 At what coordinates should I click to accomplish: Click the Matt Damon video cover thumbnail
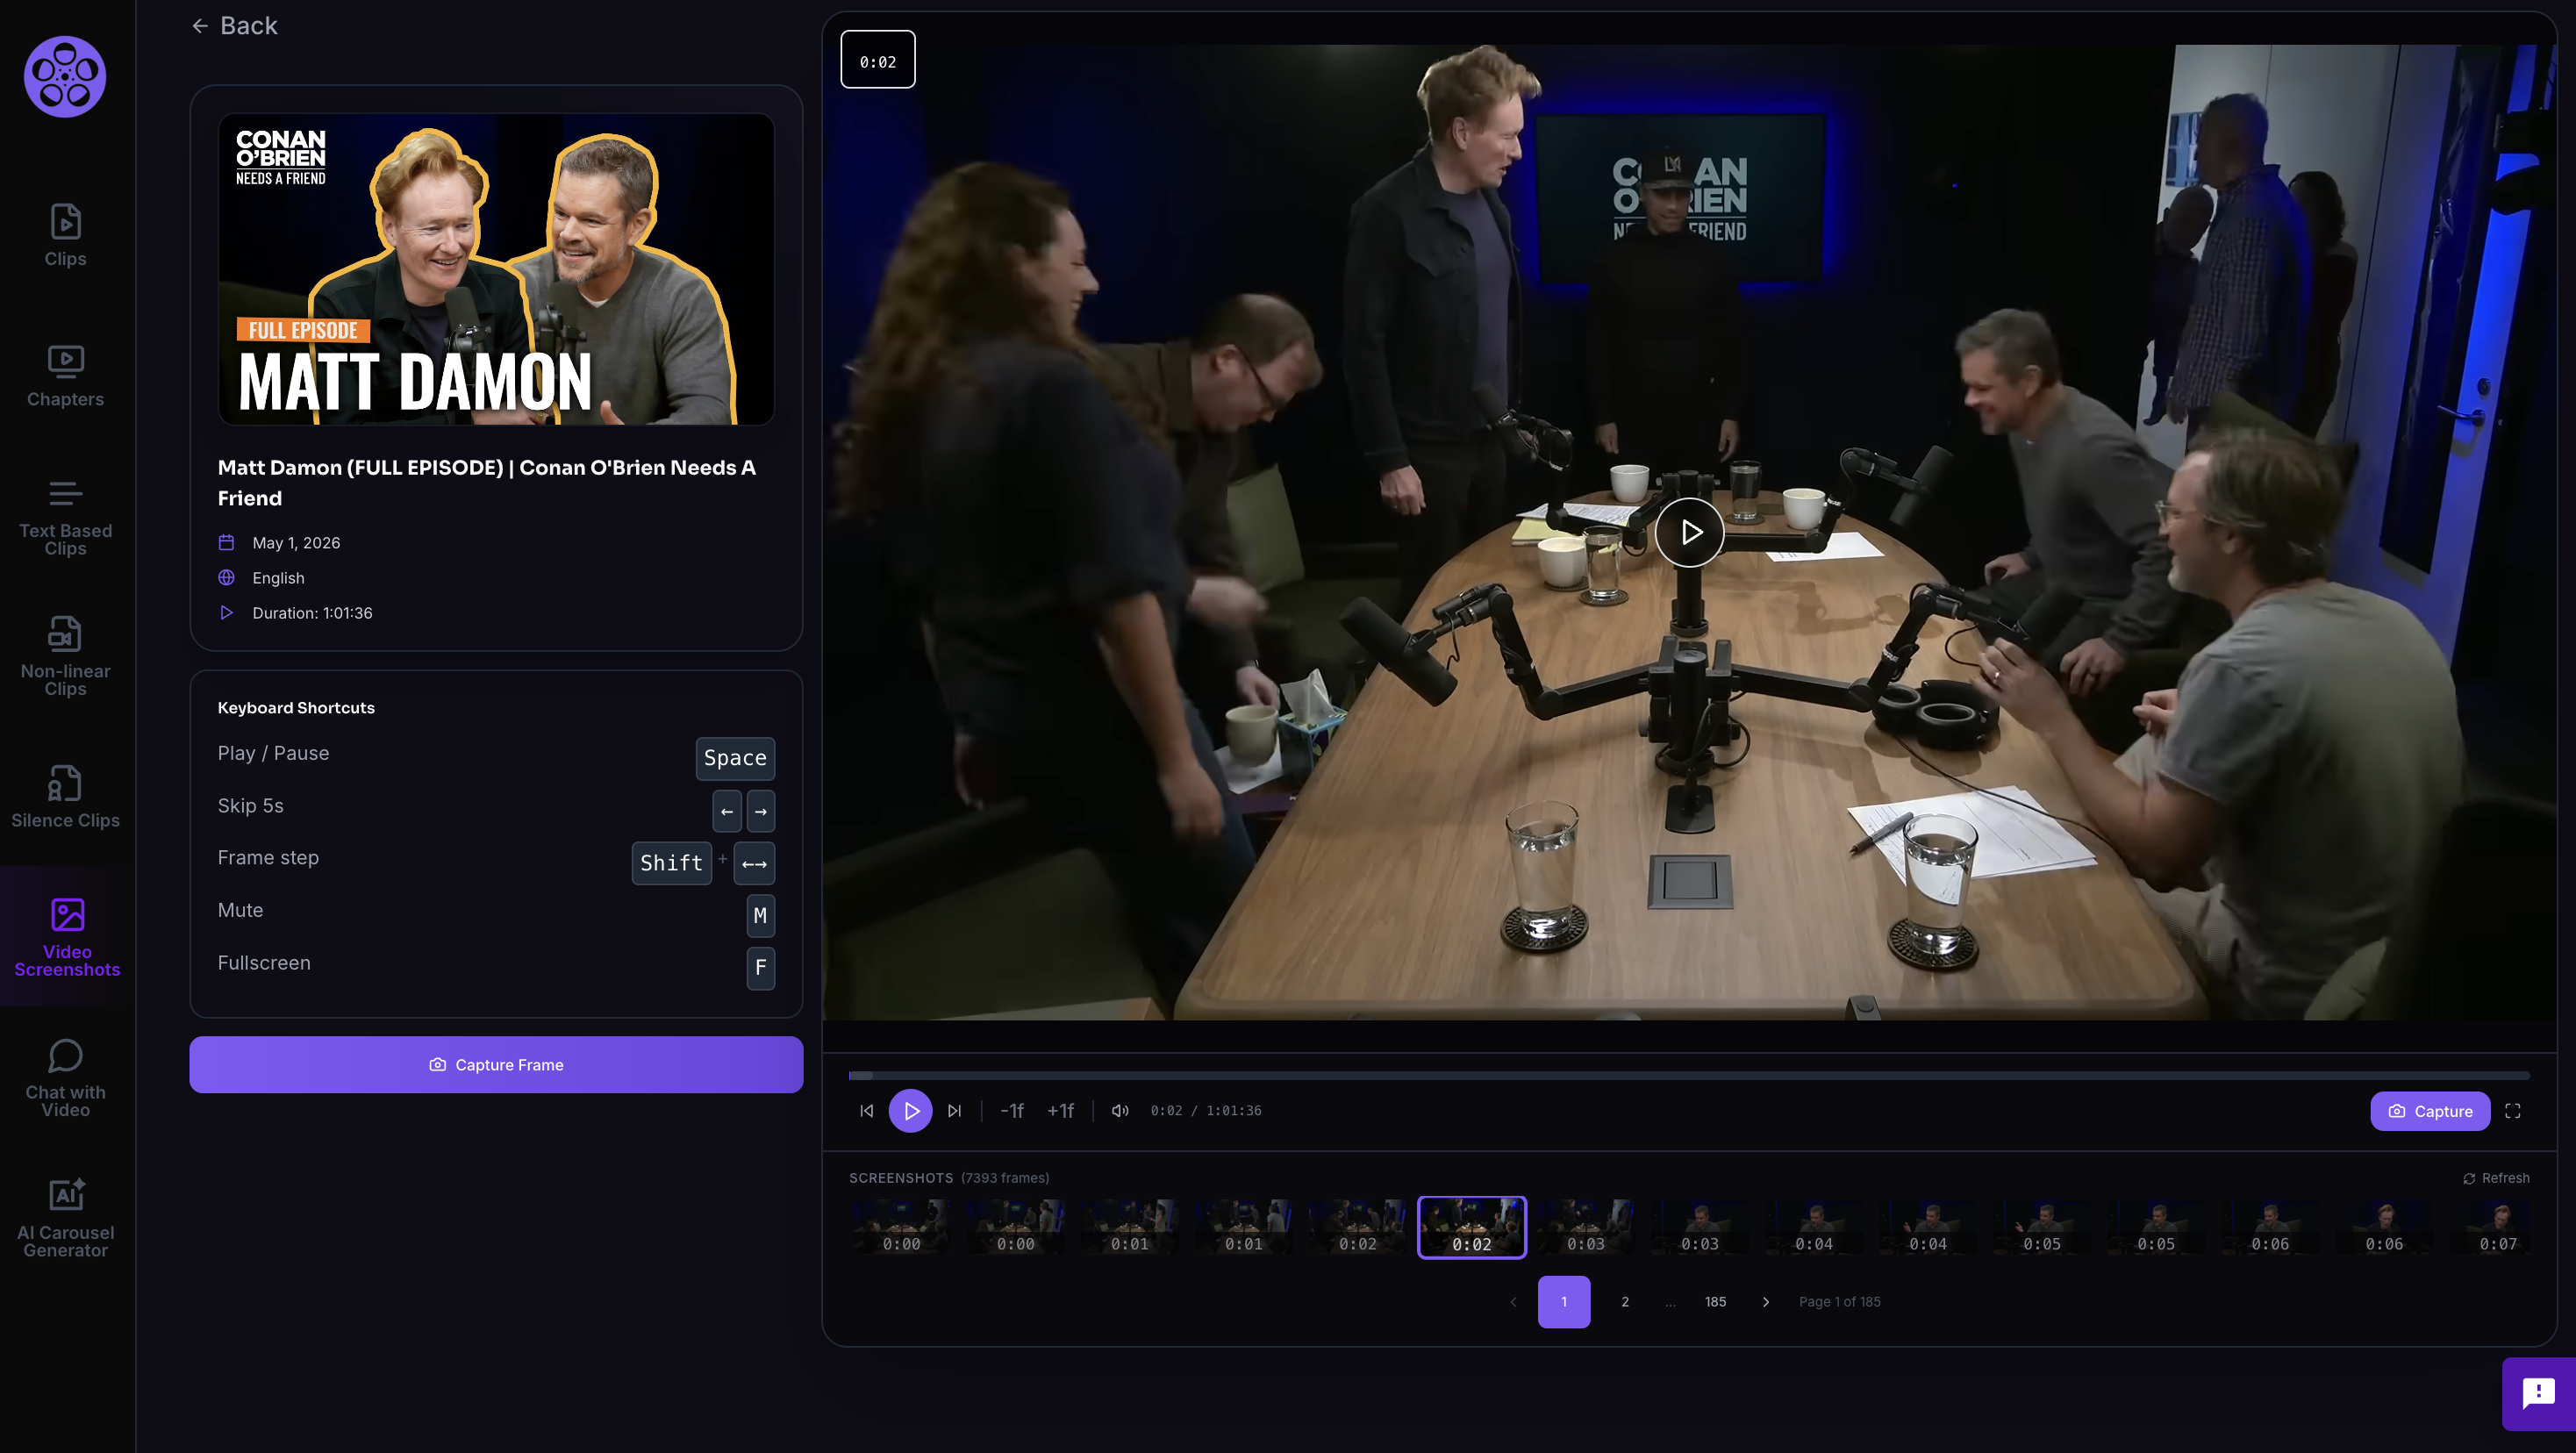496,269
